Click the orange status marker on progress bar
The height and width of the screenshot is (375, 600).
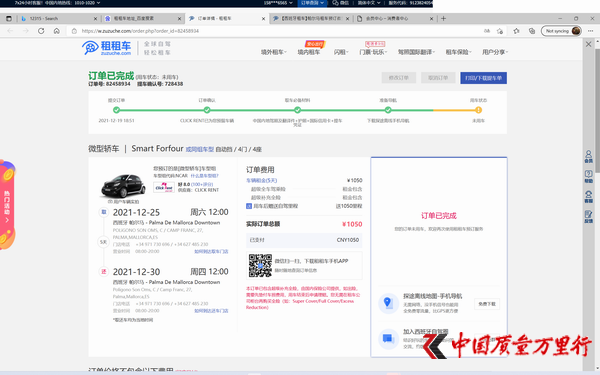(478, 110)
